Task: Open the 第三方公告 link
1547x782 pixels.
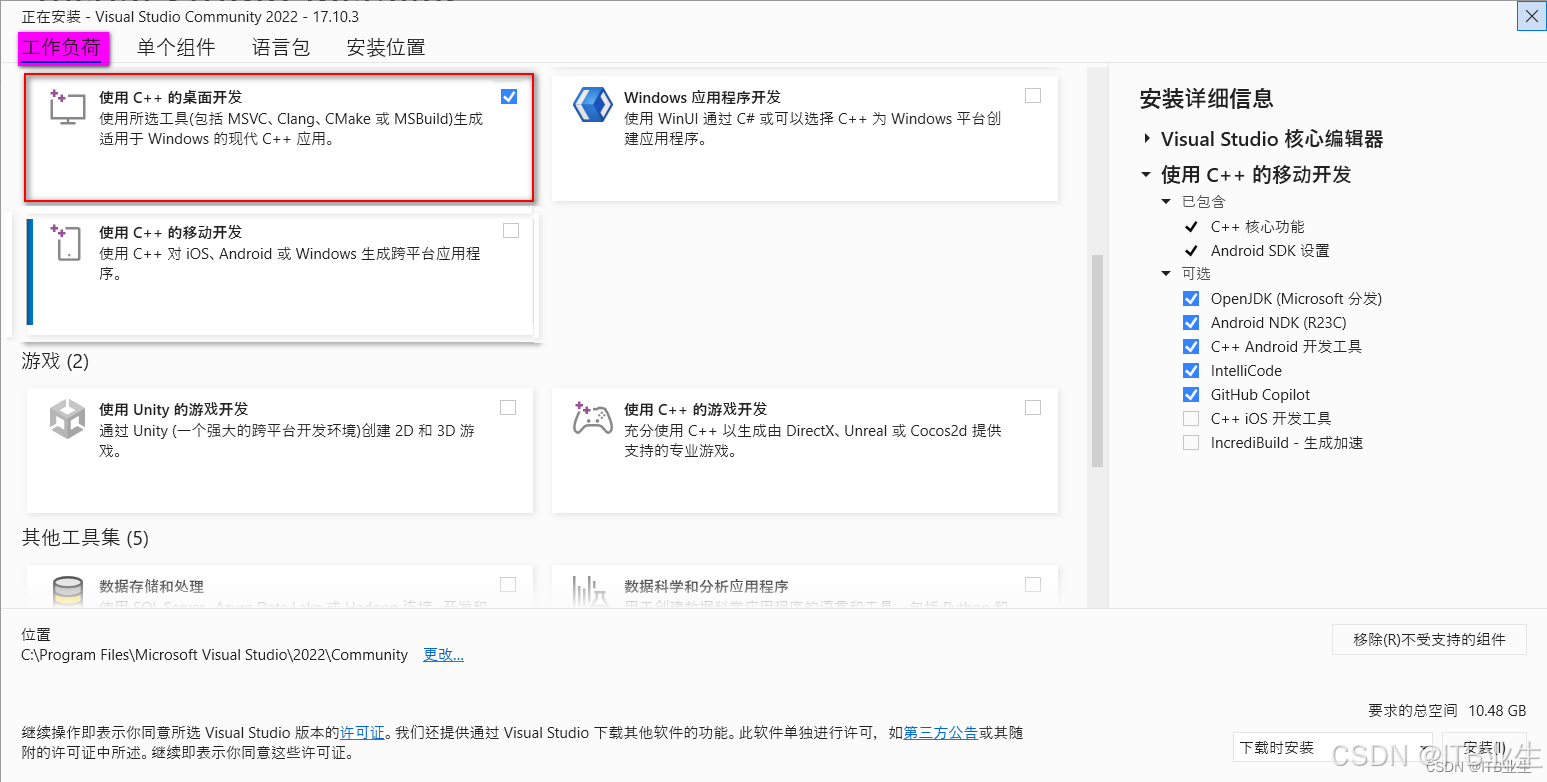Action: [940, 733]
